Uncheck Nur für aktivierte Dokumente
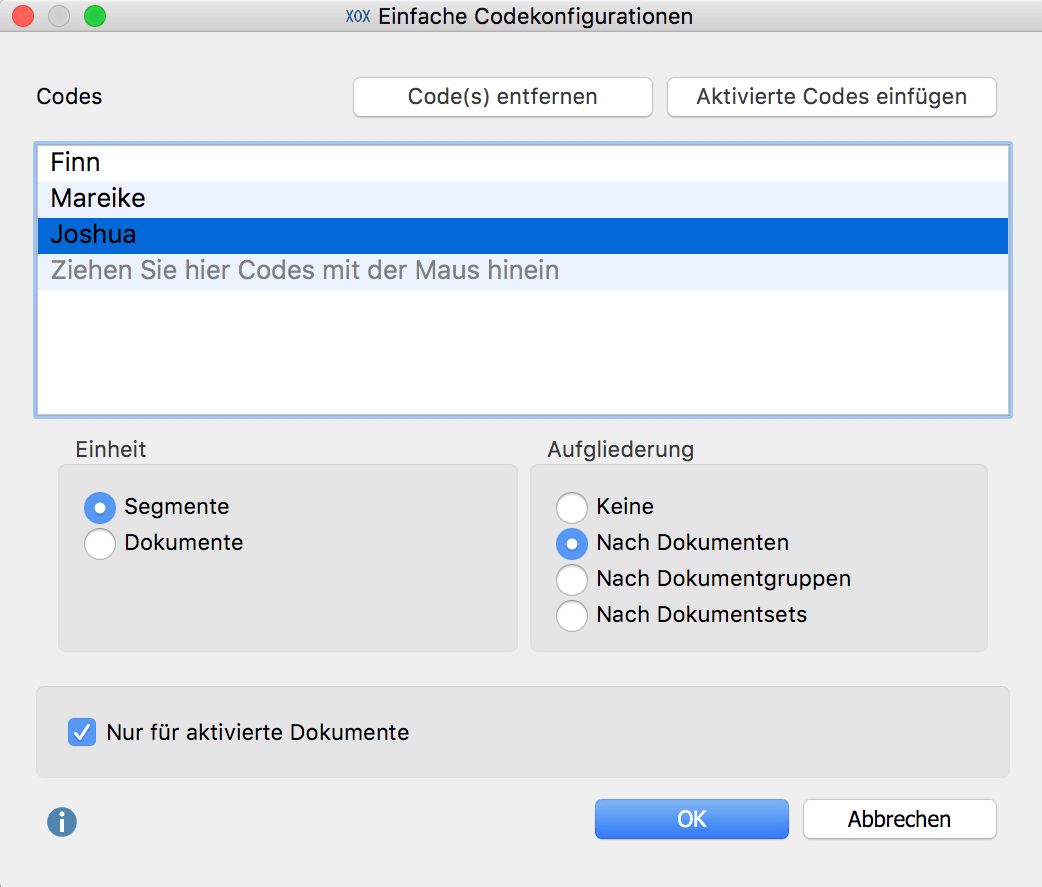Viewport: 1042px width, 887px height. click(x=82, y=732)
